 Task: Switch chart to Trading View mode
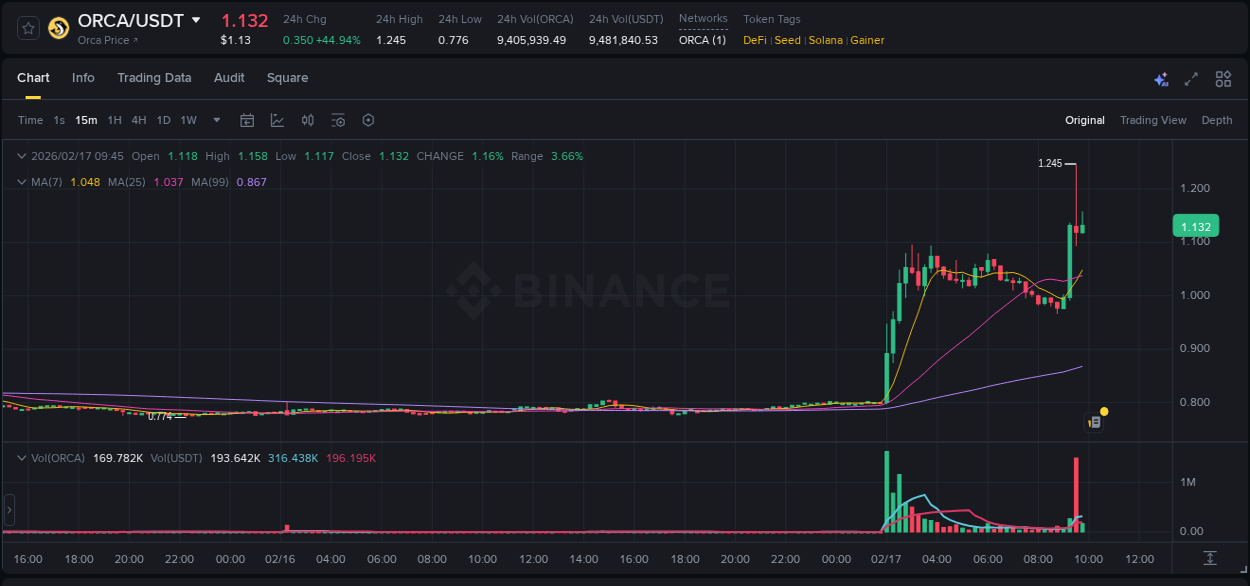1152,120
